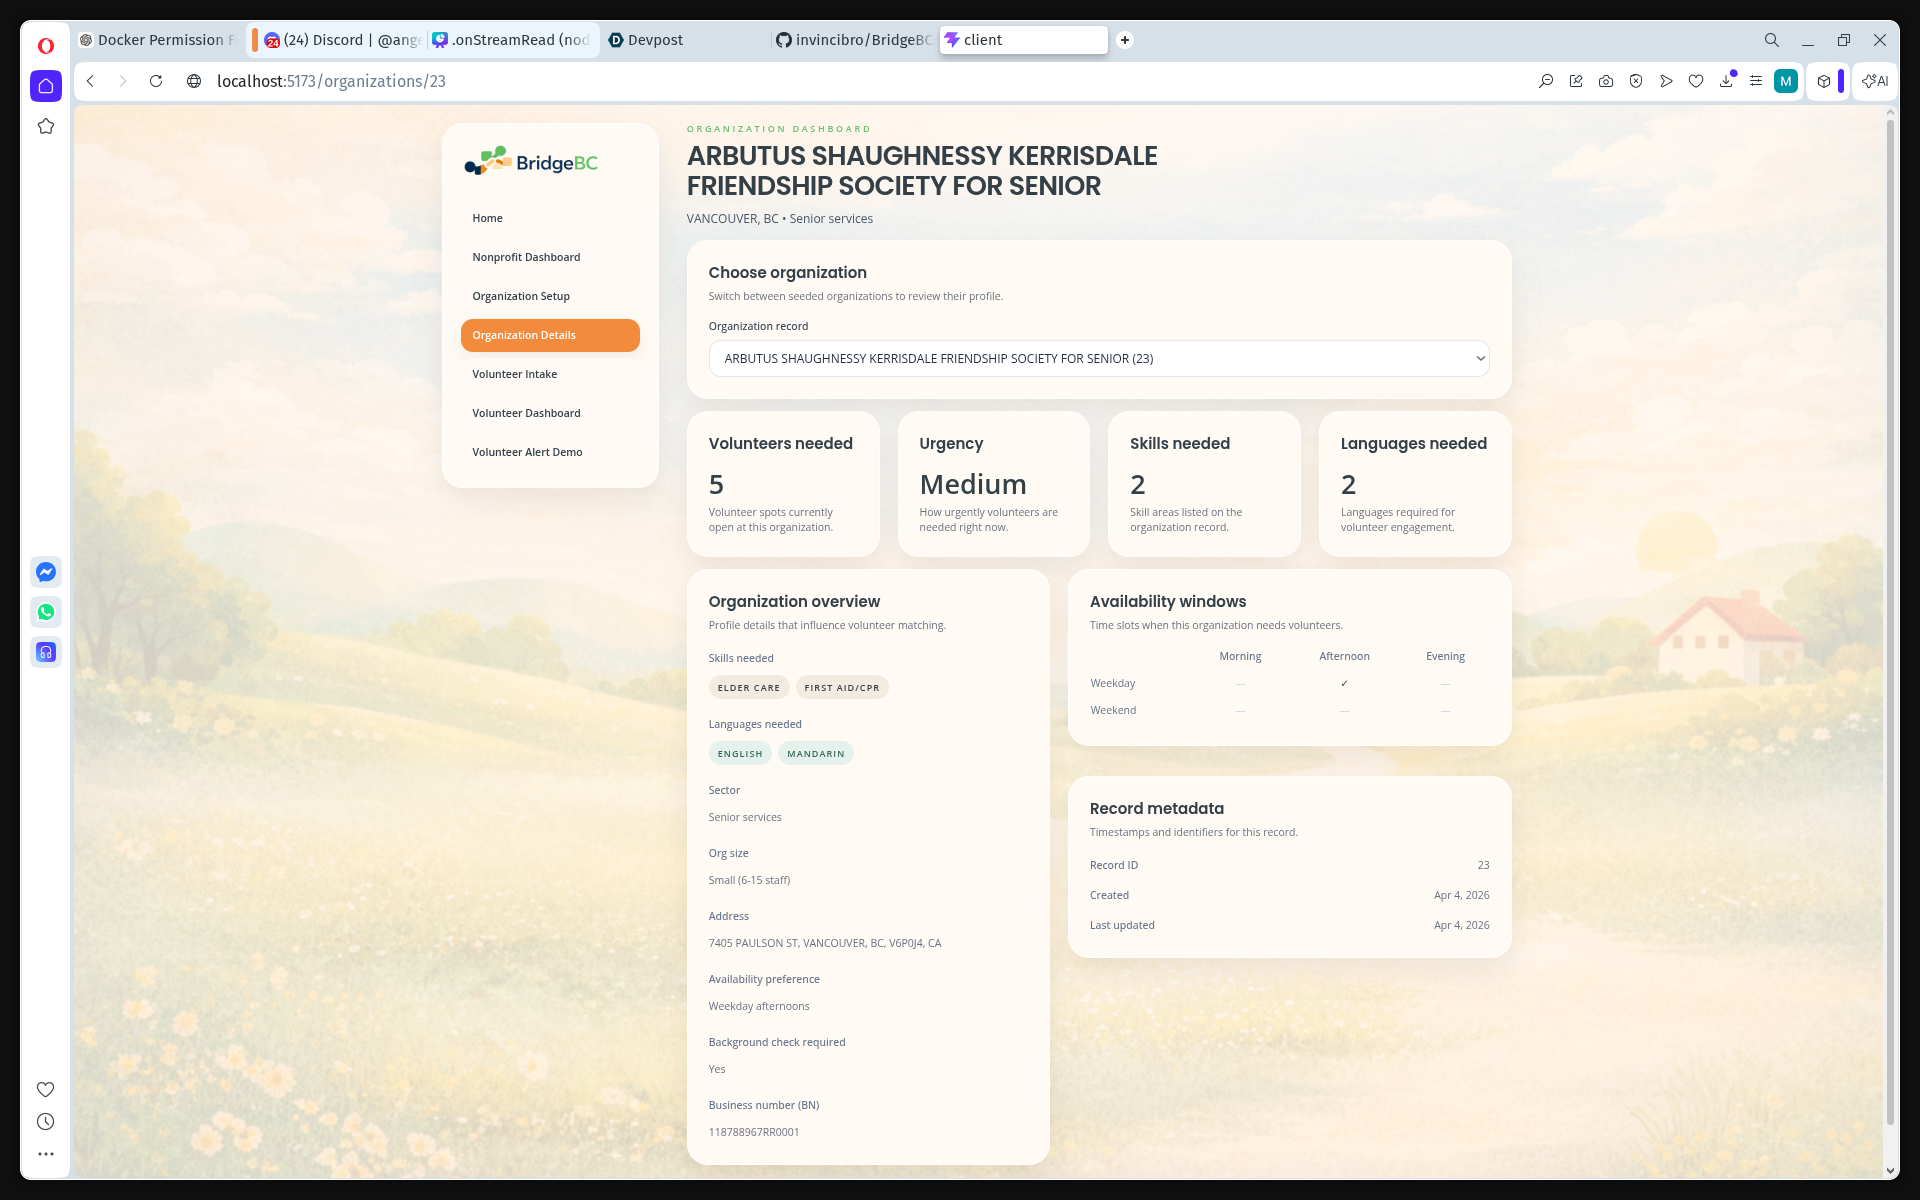Go to Volunteer Dashboard page
The height and width of the screenshot is (1200, 1920).
tap(526, 413)
